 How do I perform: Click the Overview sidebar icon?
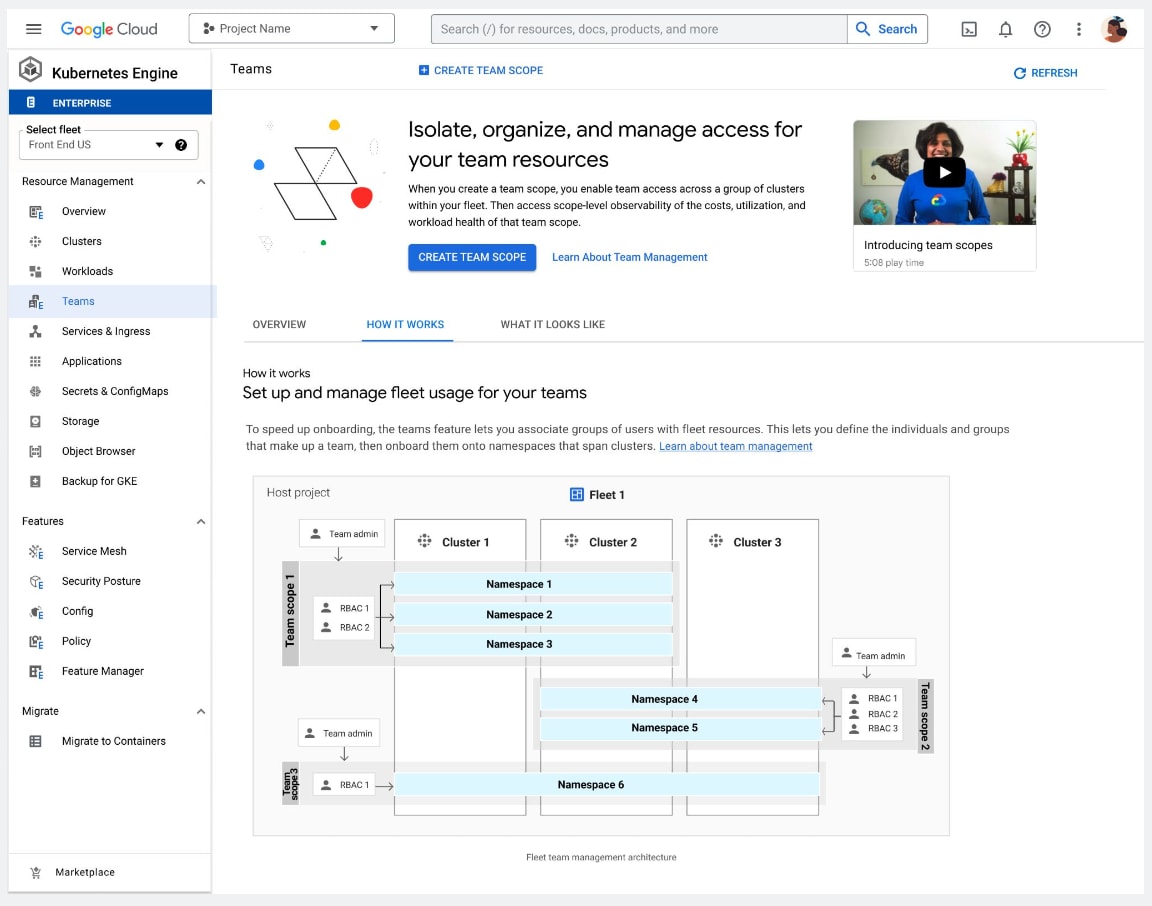click(35, 212)
